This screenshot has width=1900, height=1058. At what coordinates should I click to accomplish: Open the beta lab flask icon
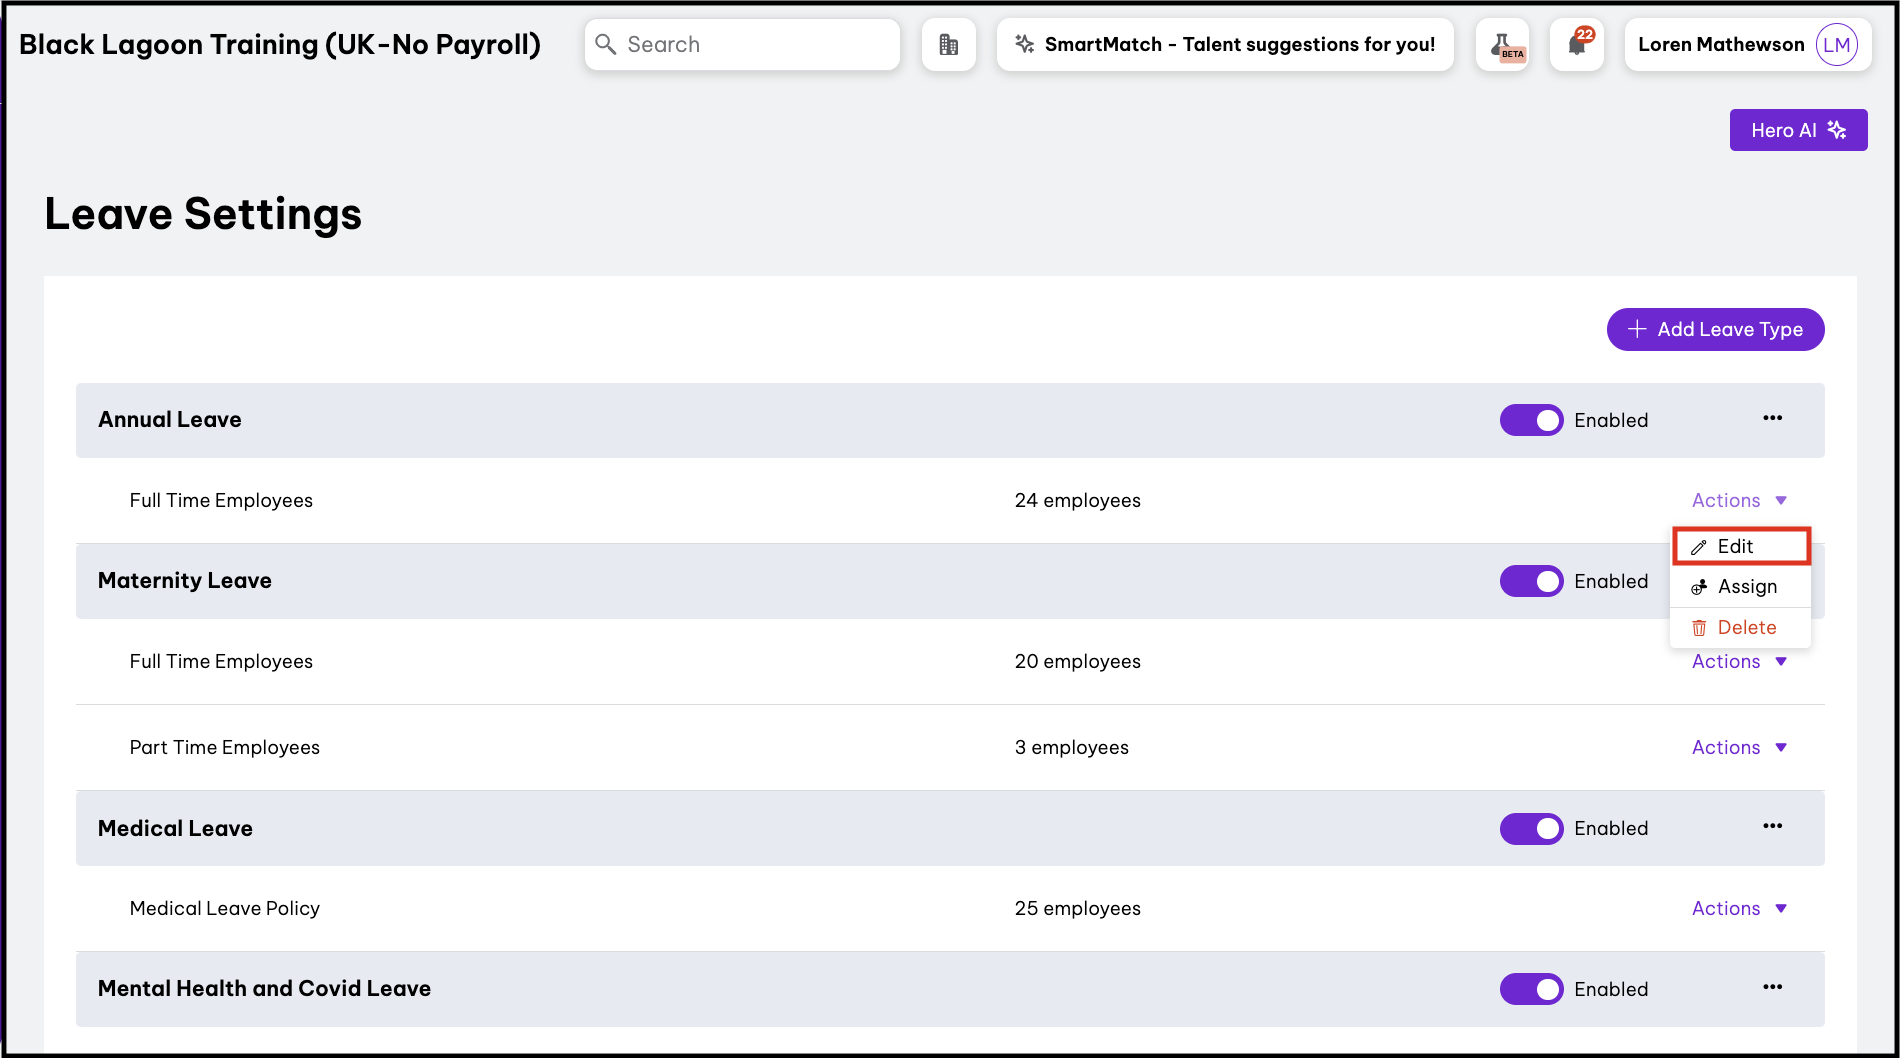point(1502,45)
